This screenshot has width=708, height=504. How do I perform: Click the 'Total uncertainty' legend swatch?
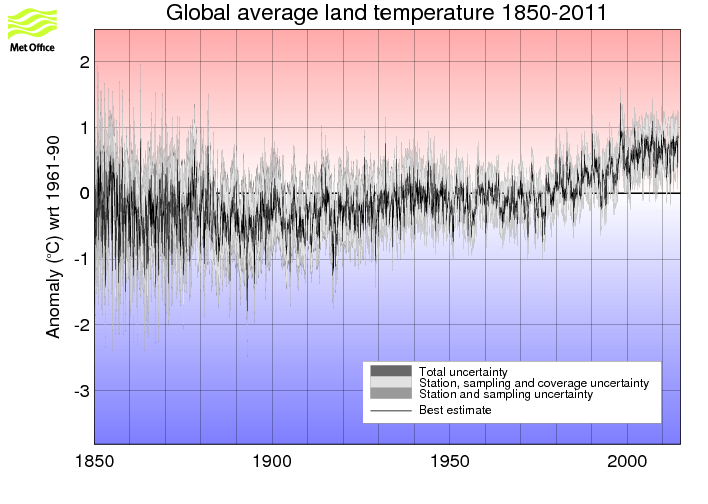[x=391, y=371]
